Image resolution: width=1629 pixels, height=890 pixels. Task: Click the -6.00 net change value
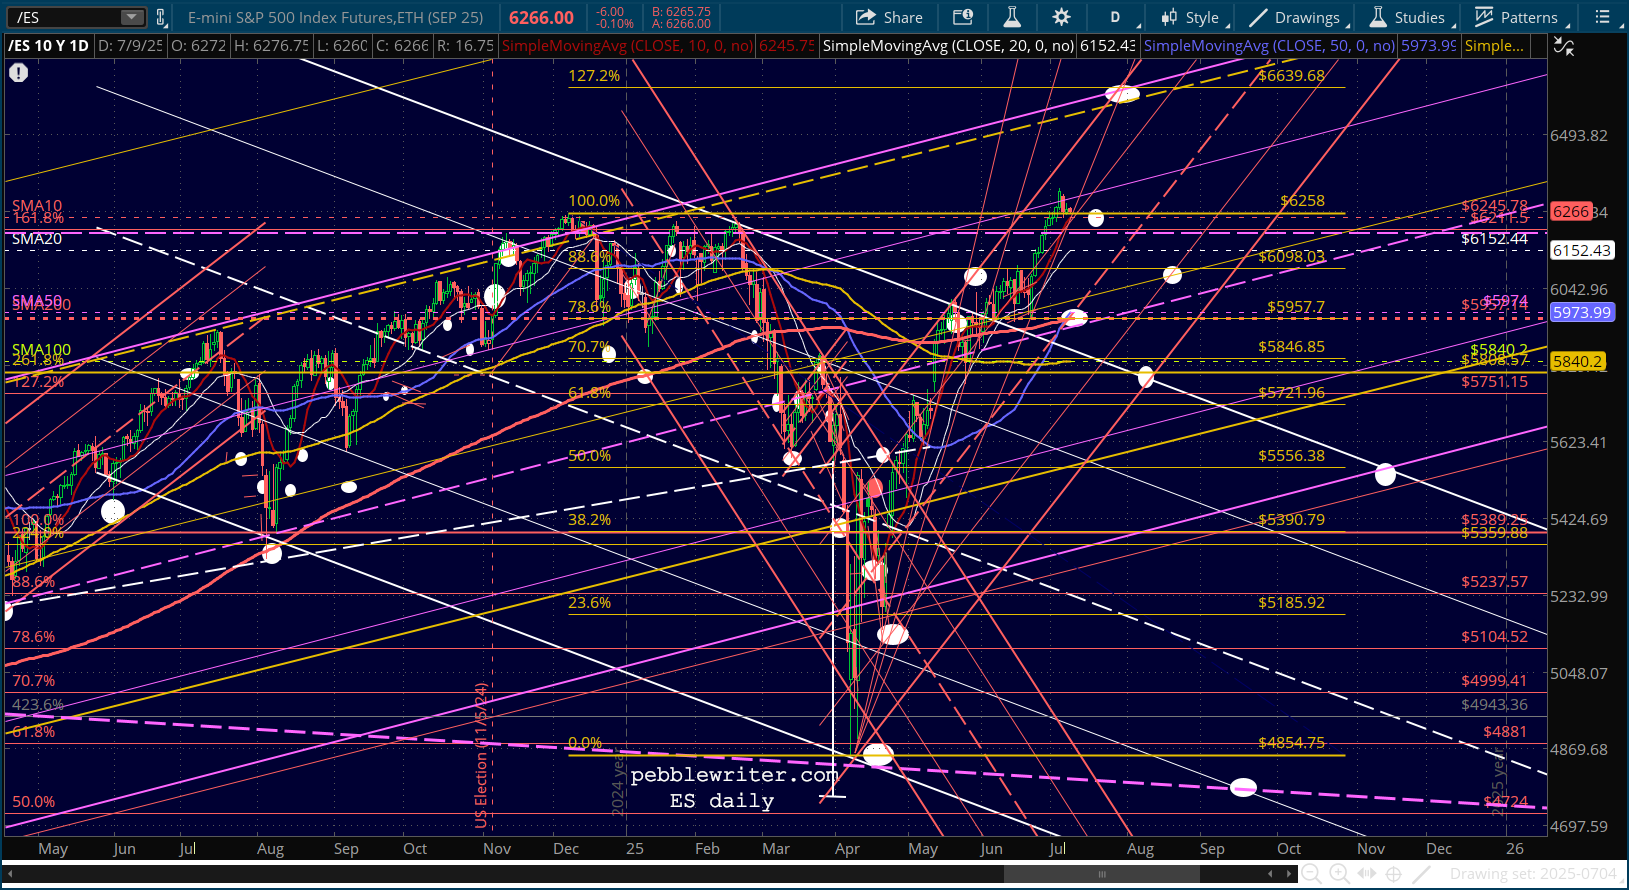(x=610, y=11)
